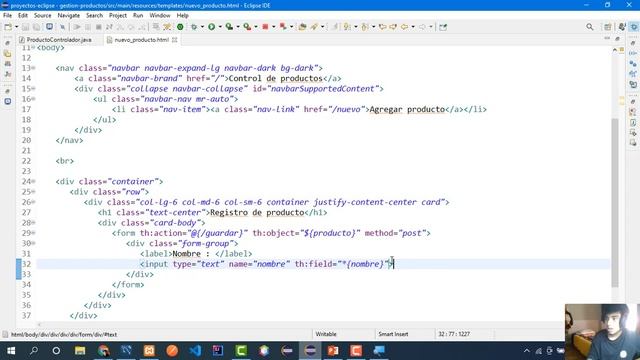The image size is (640, 360).
Task: Open Back history dropdown arrow
Action: pos(413,27)
